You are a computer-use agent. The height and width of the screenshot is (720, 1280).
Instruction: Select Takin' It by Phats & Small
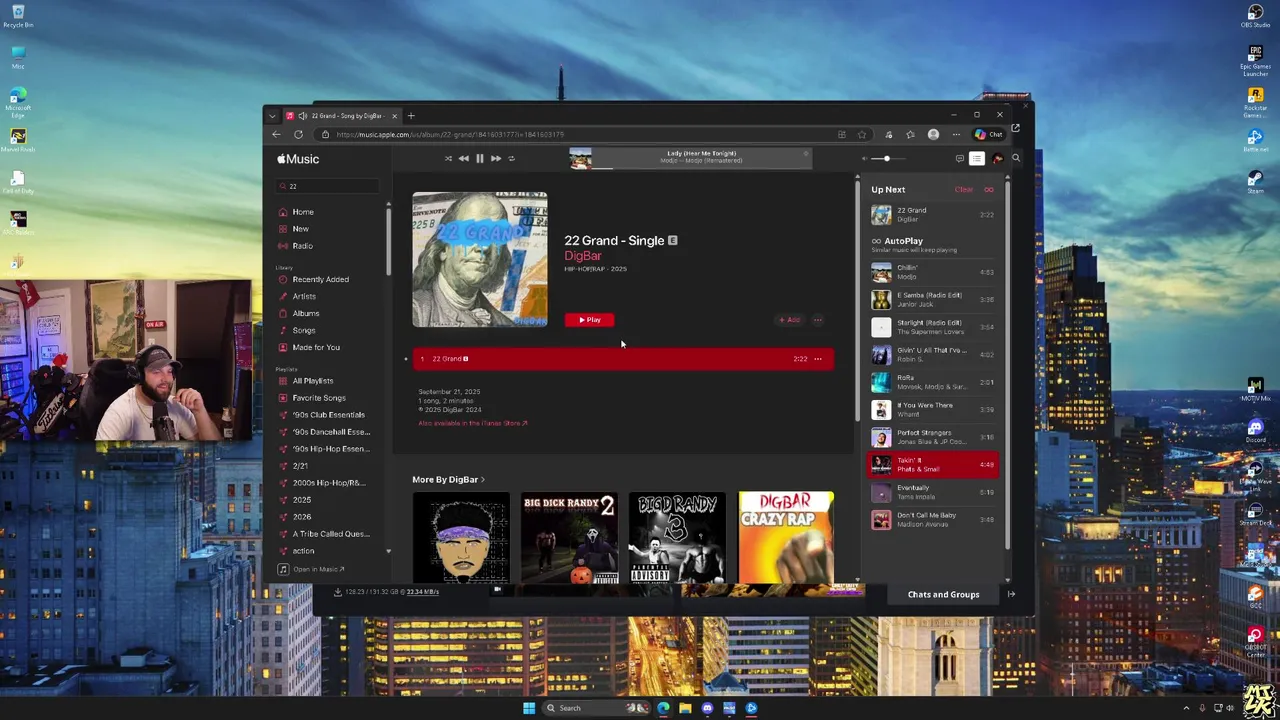[x=933, y=464]
